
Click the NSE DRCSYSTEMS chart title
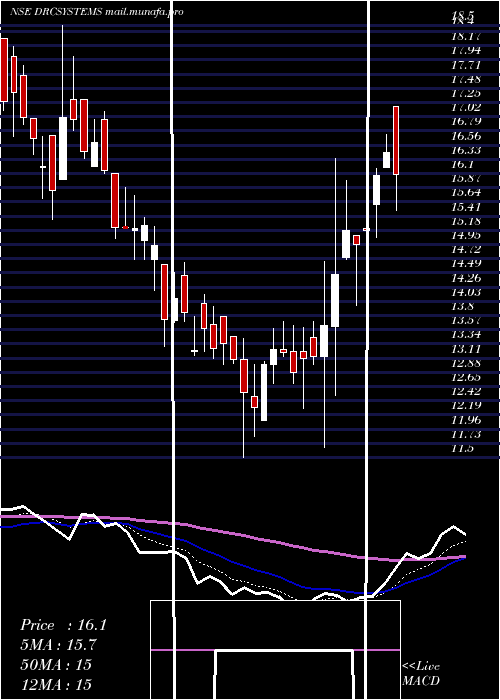(96, 12)
